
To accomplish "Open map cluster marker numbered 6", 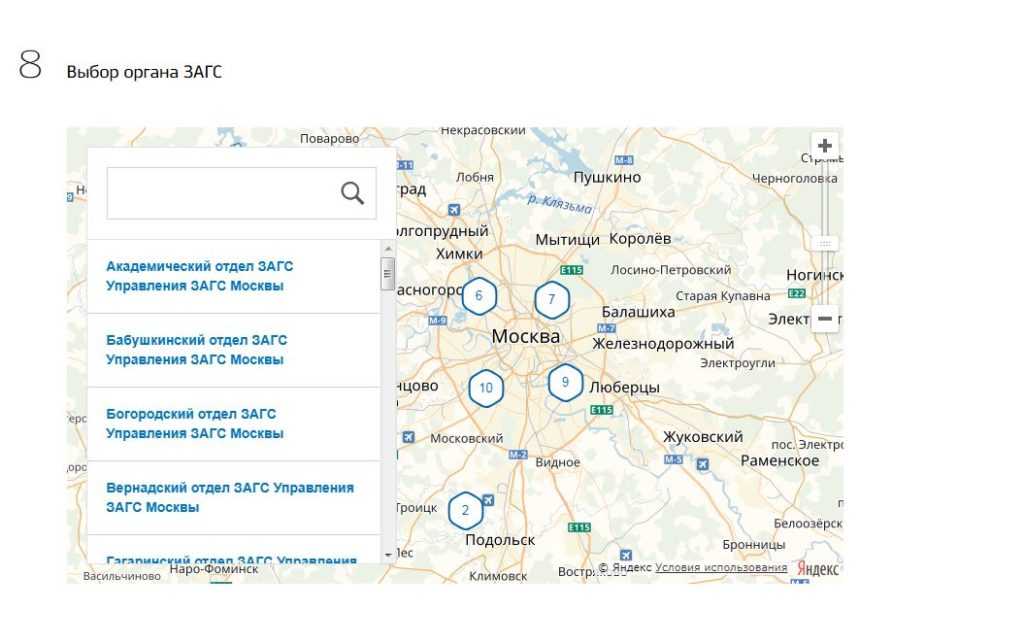I will 479,296.
